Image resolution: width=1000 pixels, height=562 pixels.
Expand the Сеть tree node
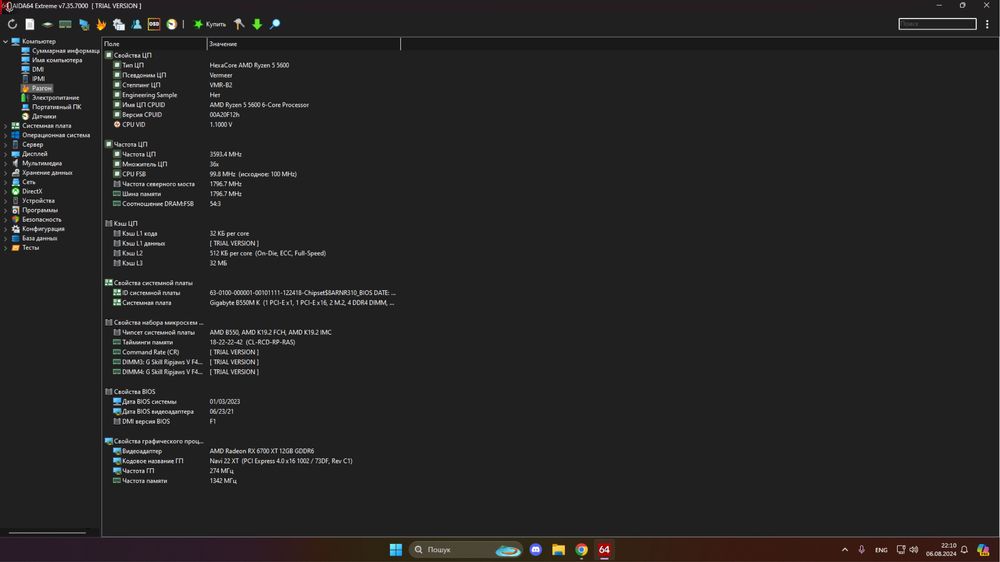coord(6,182)
